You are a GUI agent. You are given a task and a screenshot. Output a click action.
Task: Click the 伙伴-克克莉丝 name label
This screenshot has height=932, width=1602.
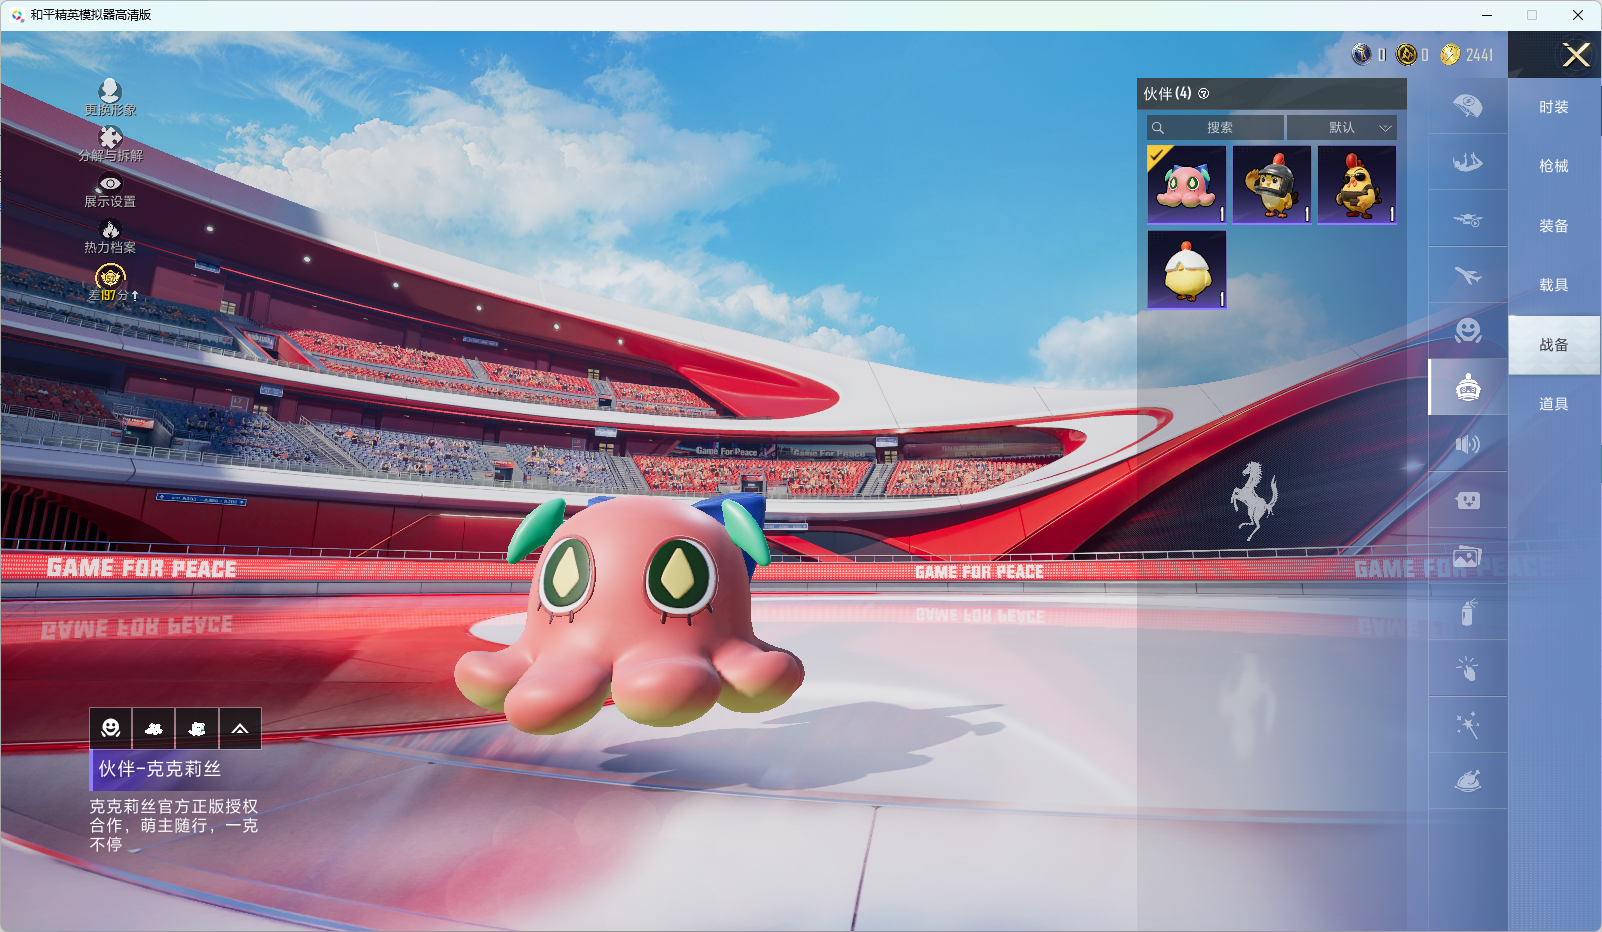click(x=160, y=769)
